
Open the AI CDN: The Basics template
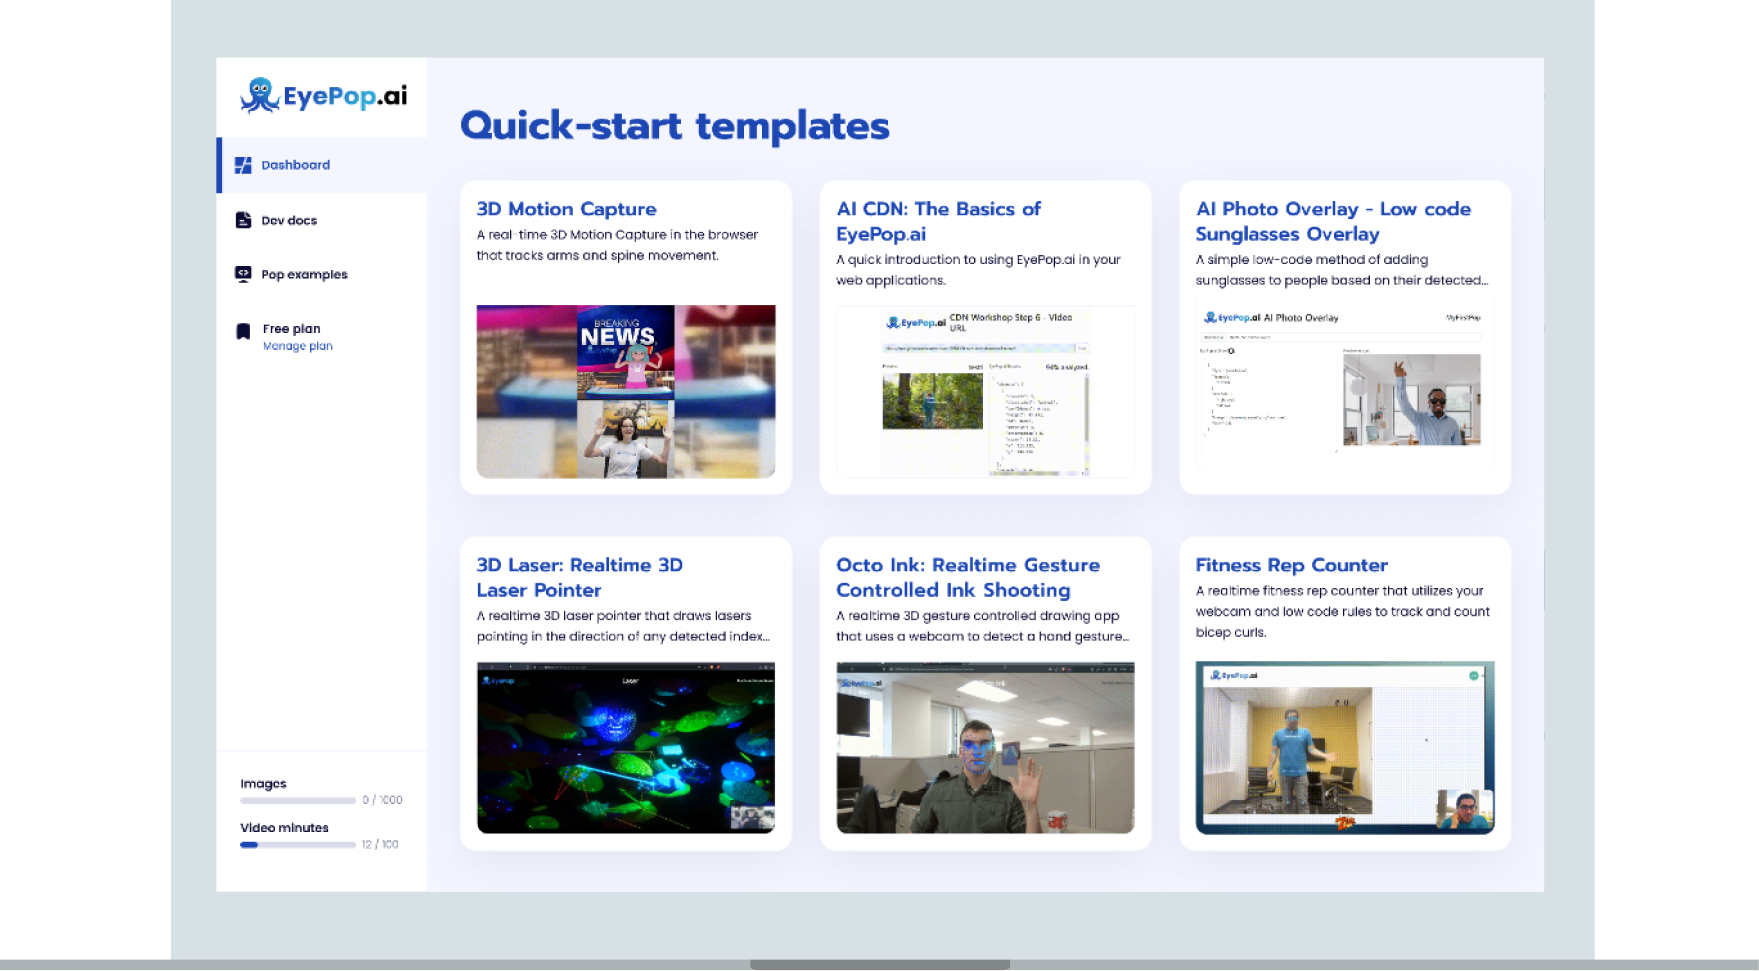click(938, 221)
